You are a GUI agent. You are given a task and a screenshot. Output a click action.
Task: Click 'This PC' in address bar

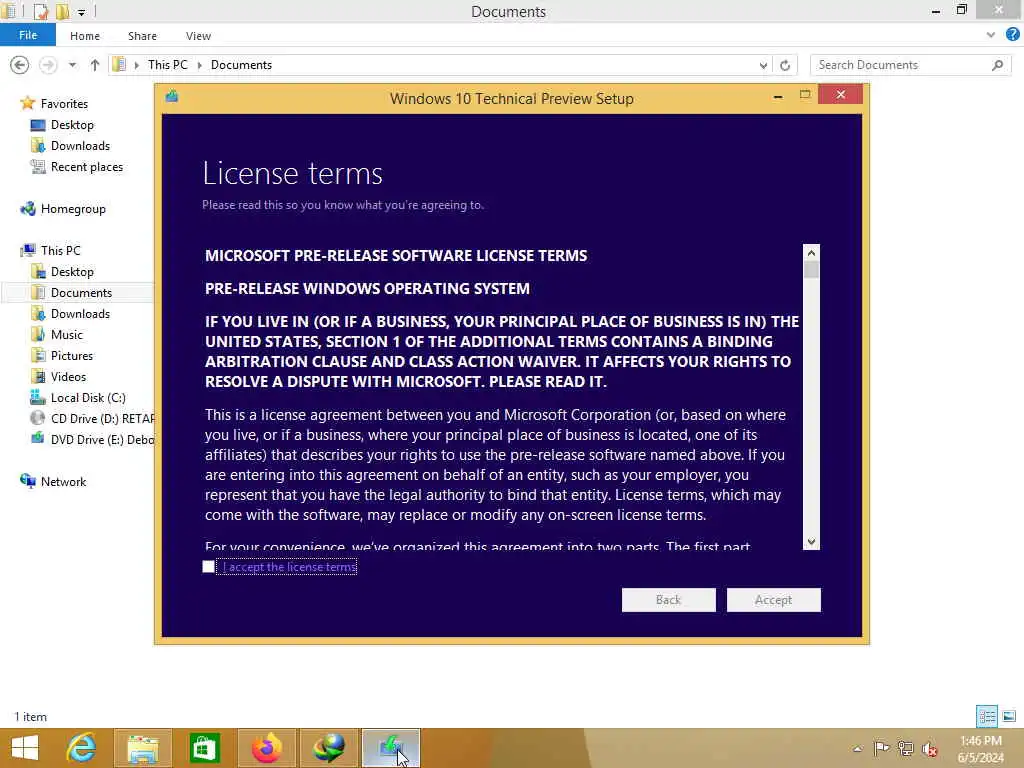point(167,65)
